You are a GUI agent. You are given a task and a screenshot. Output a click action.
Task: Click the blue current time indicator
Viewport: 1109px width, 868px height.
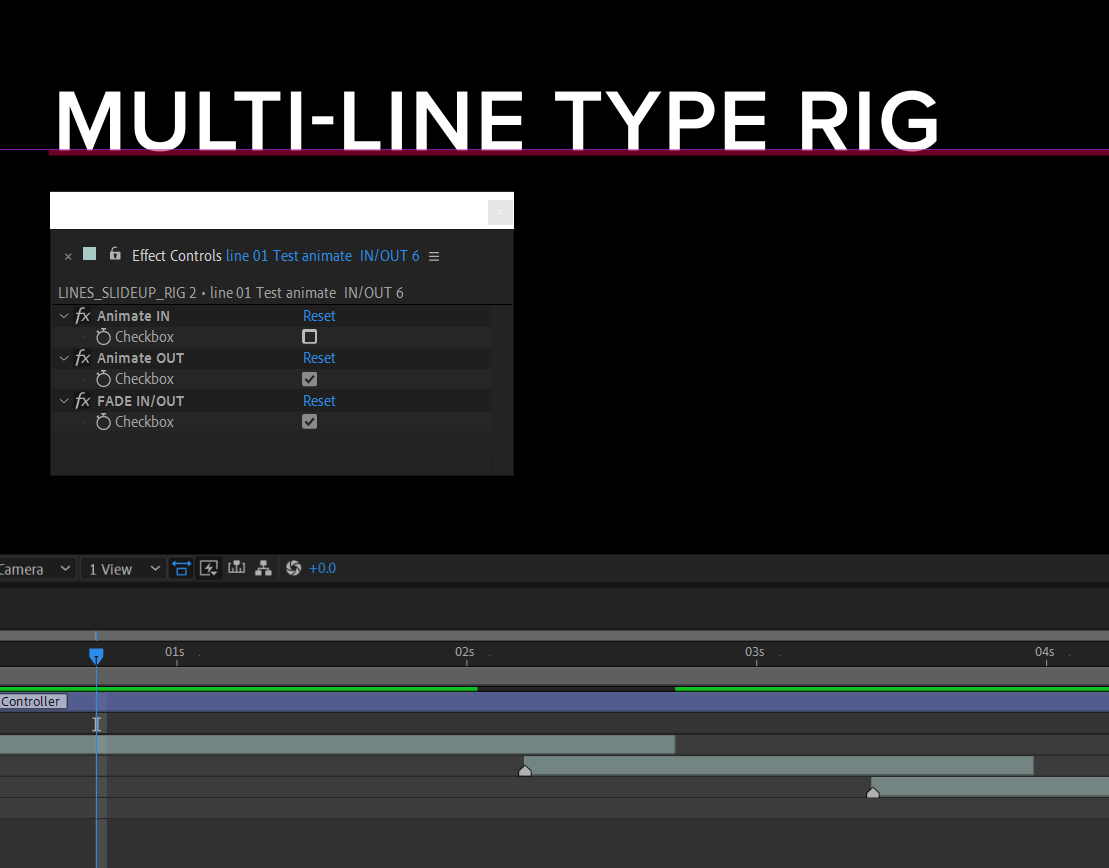click(x=96, y=656)
